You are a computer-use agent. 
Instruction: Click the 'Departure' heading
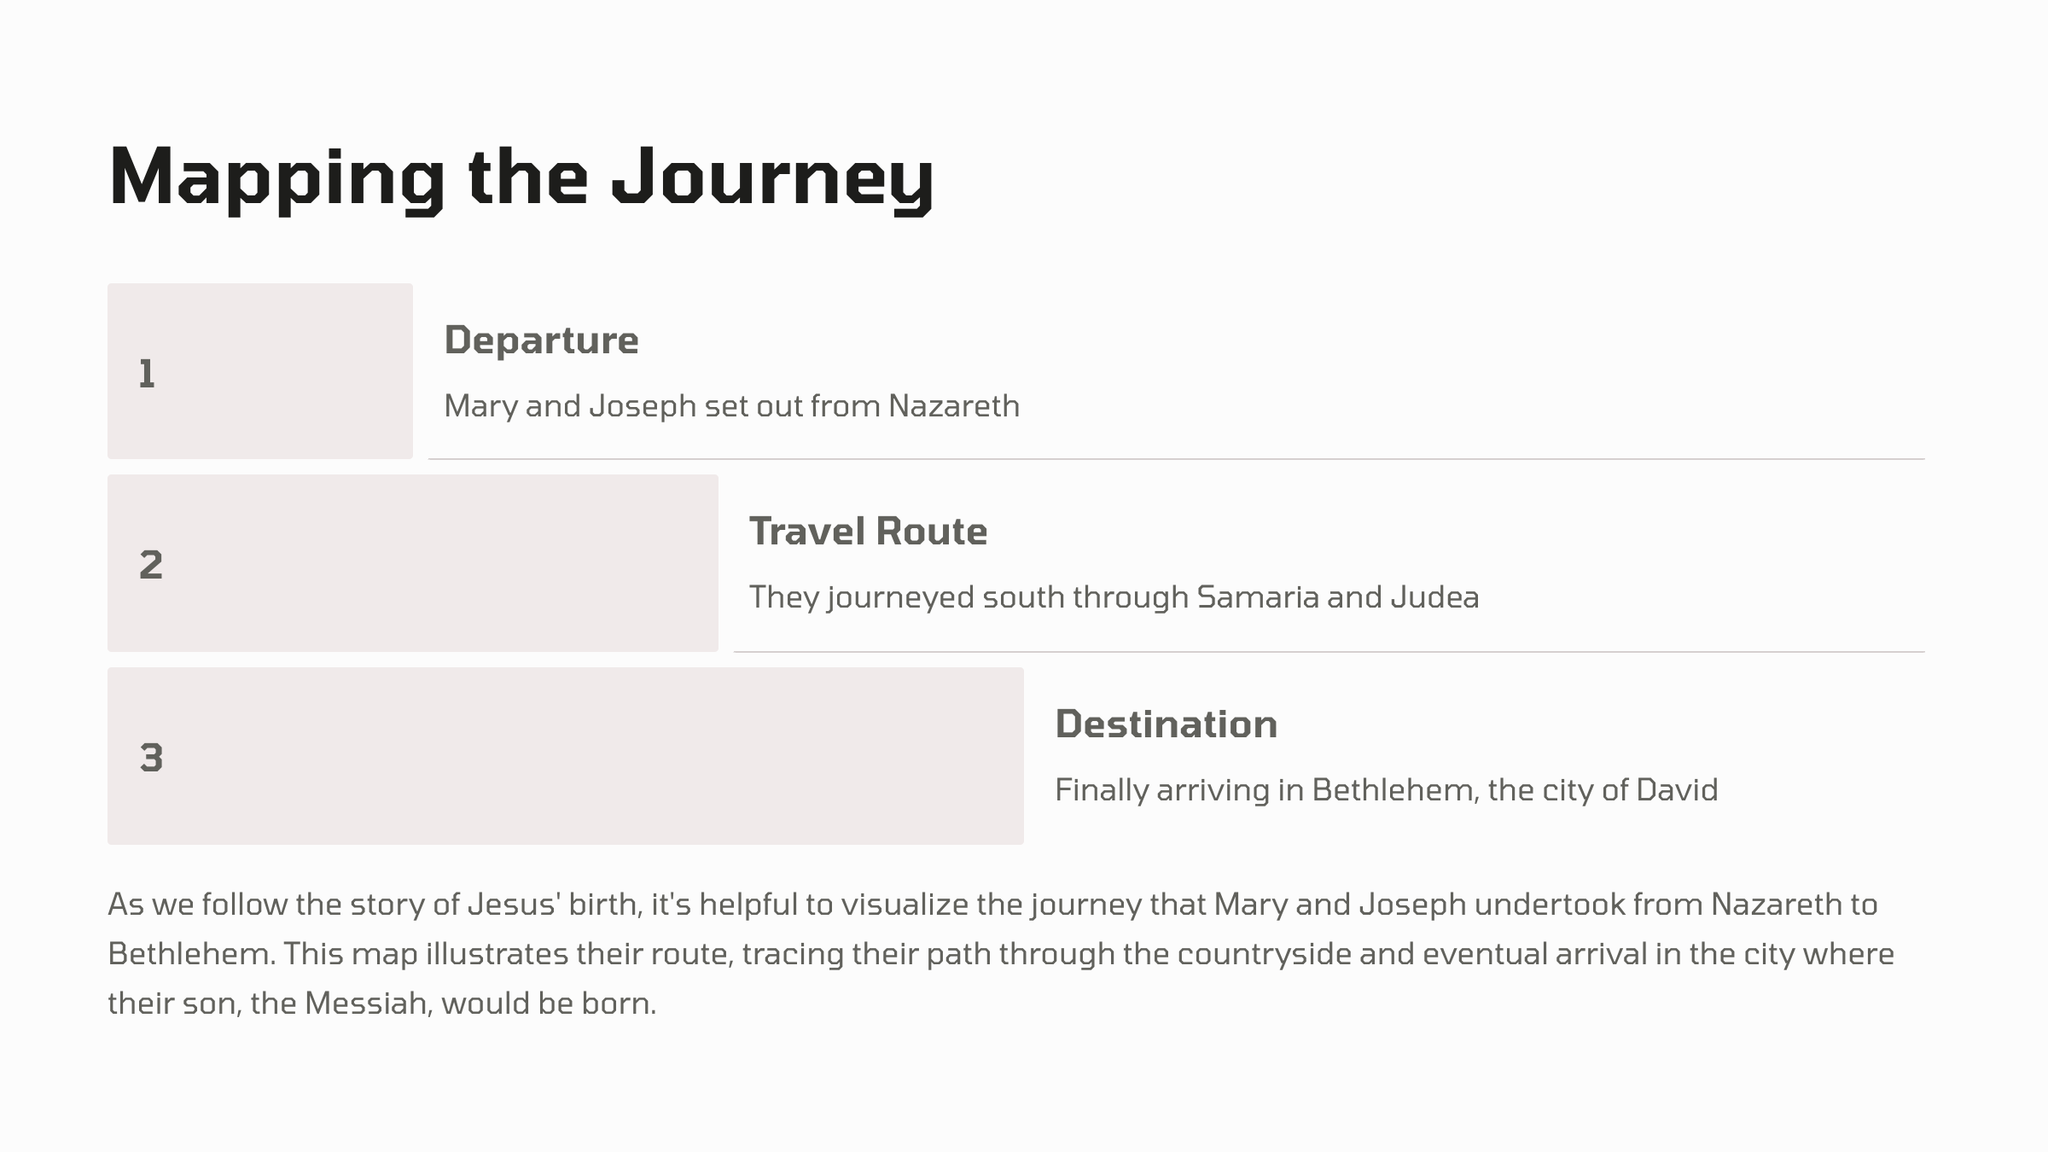tap(541, 340)
